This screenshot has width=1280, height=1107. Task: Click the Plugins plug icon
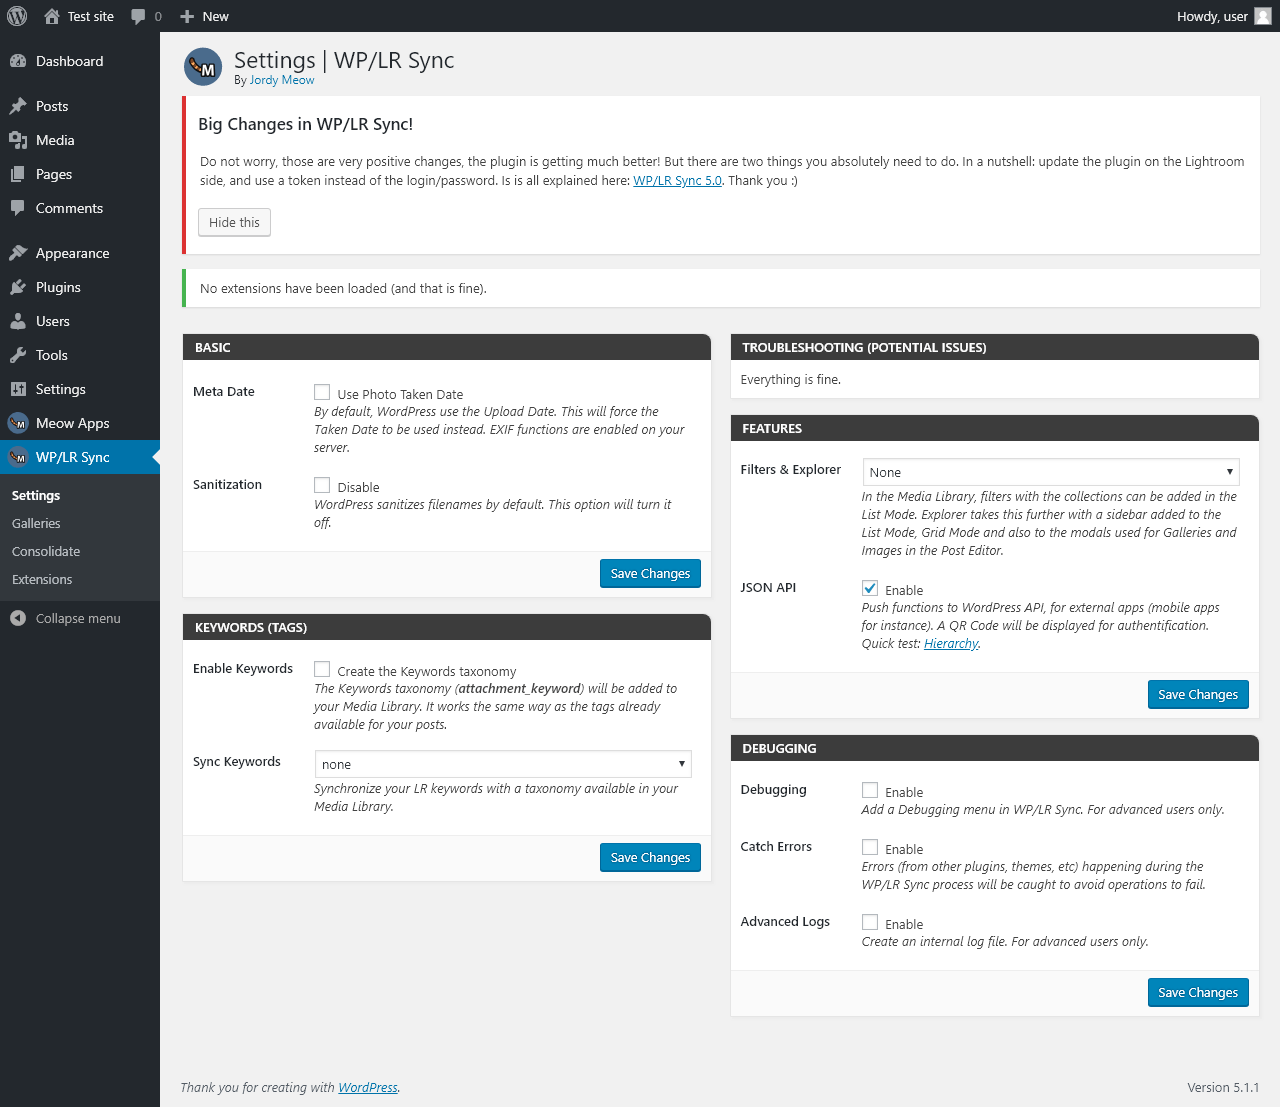point(18,287)
